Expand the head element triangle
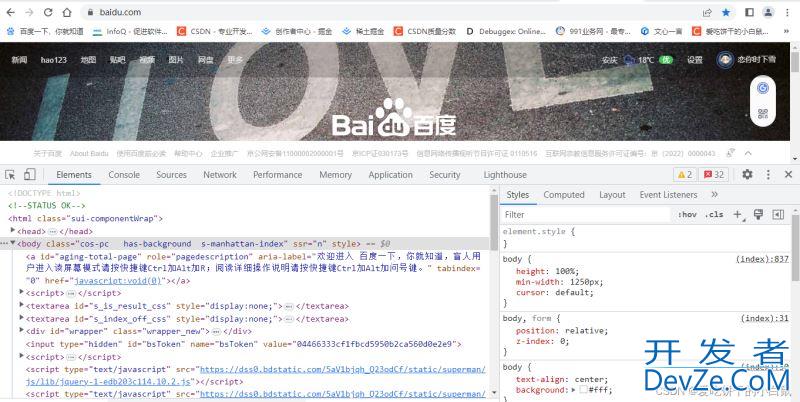800x402 pixels. [12, 231]
